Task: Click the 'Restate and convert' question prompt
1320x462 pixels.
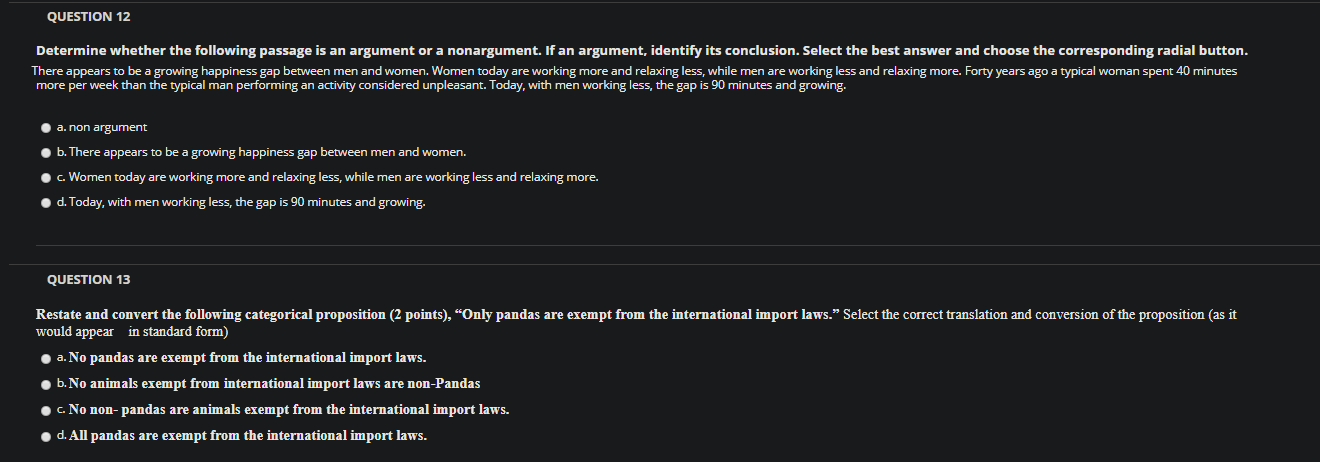Action: click(x=636, y=322)
